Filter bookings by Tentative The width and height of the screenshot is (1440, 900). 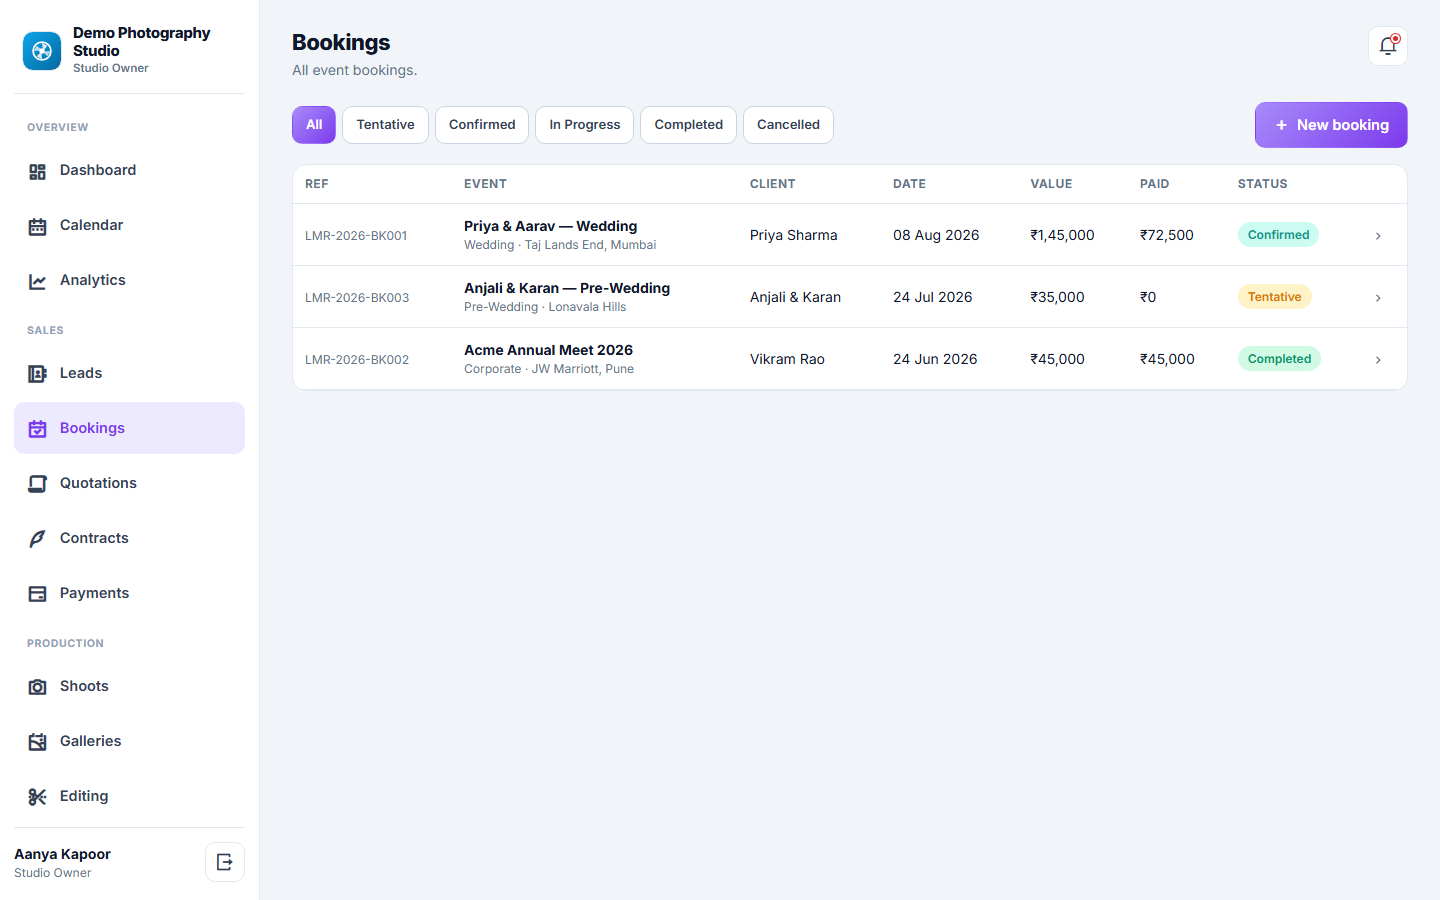click(x=385, y=125)
